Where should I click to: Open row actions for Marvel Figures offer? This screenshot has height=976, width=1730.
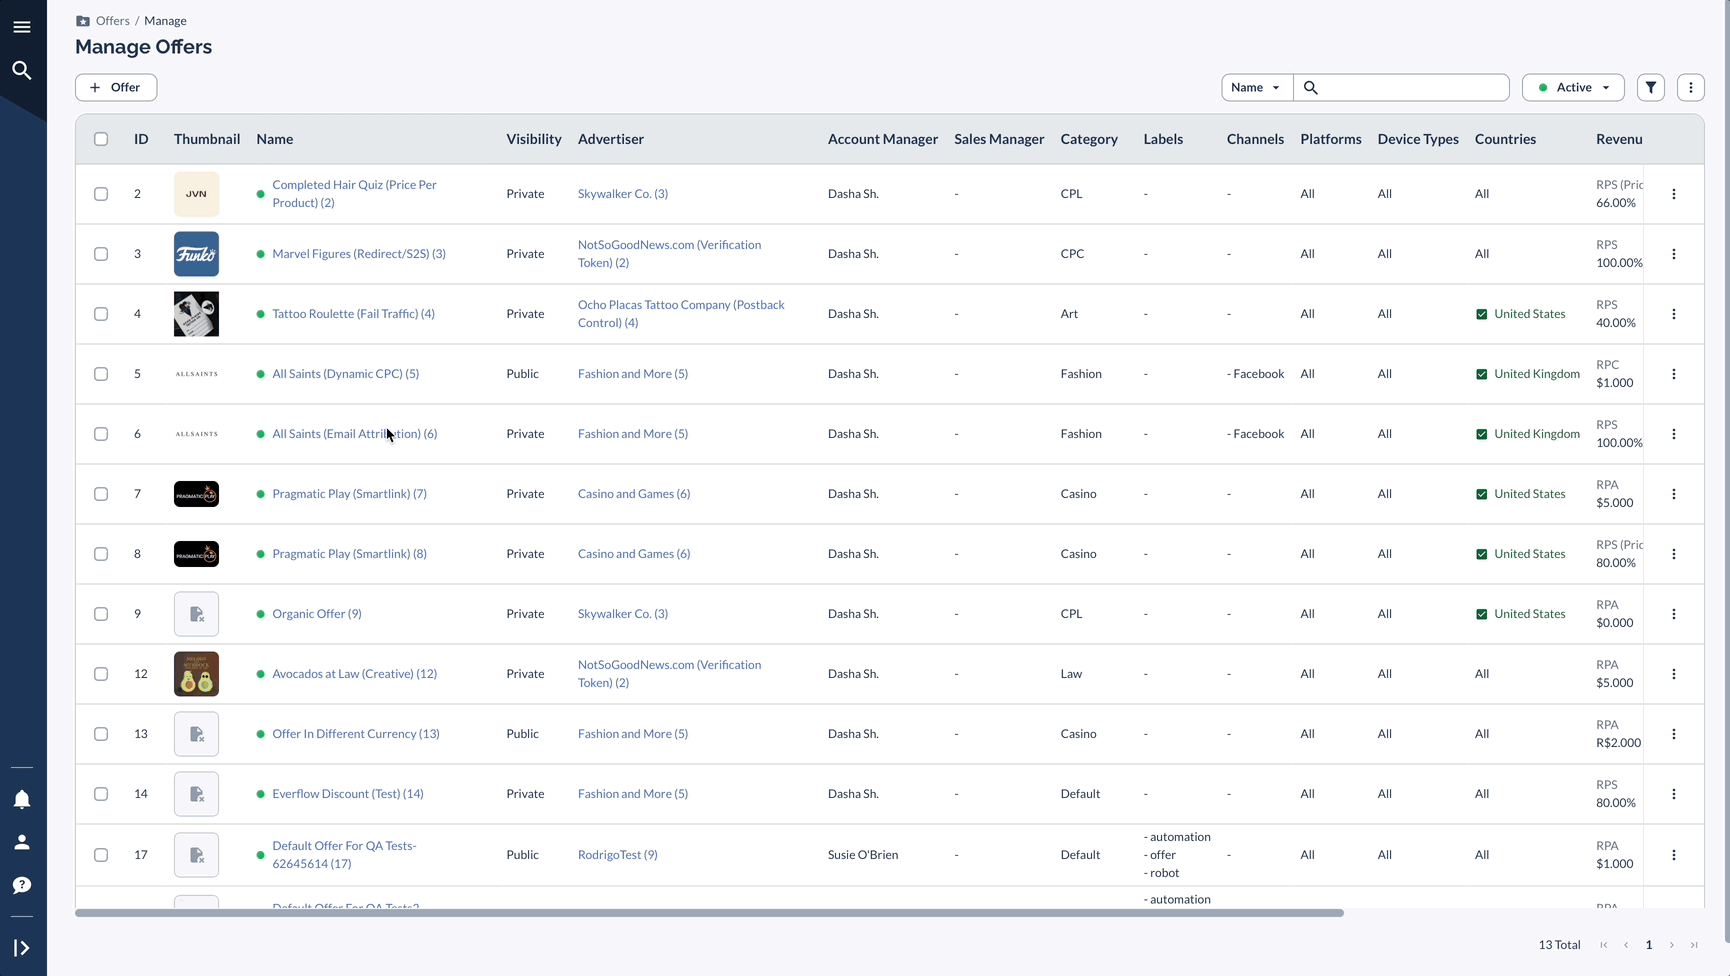coord(1674,254)
